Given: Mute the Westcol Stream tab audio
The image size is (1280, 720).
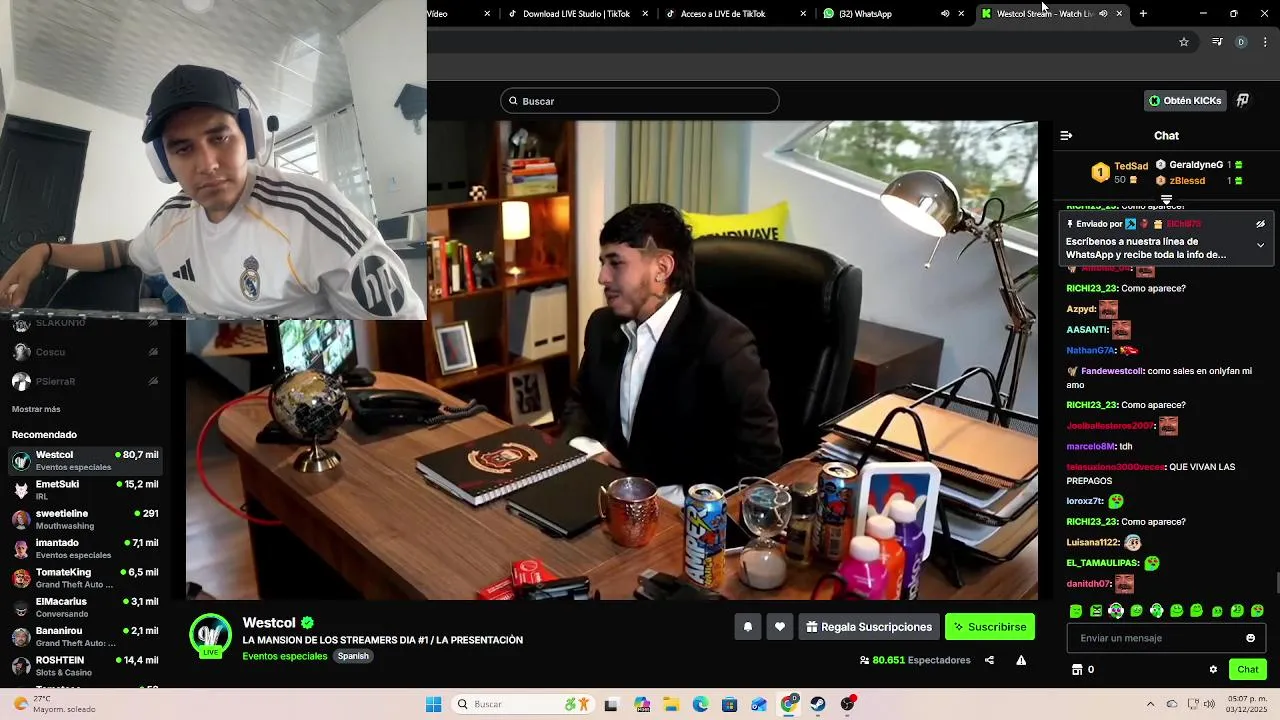Looking at the screenshot, I should coord(1103,14).
